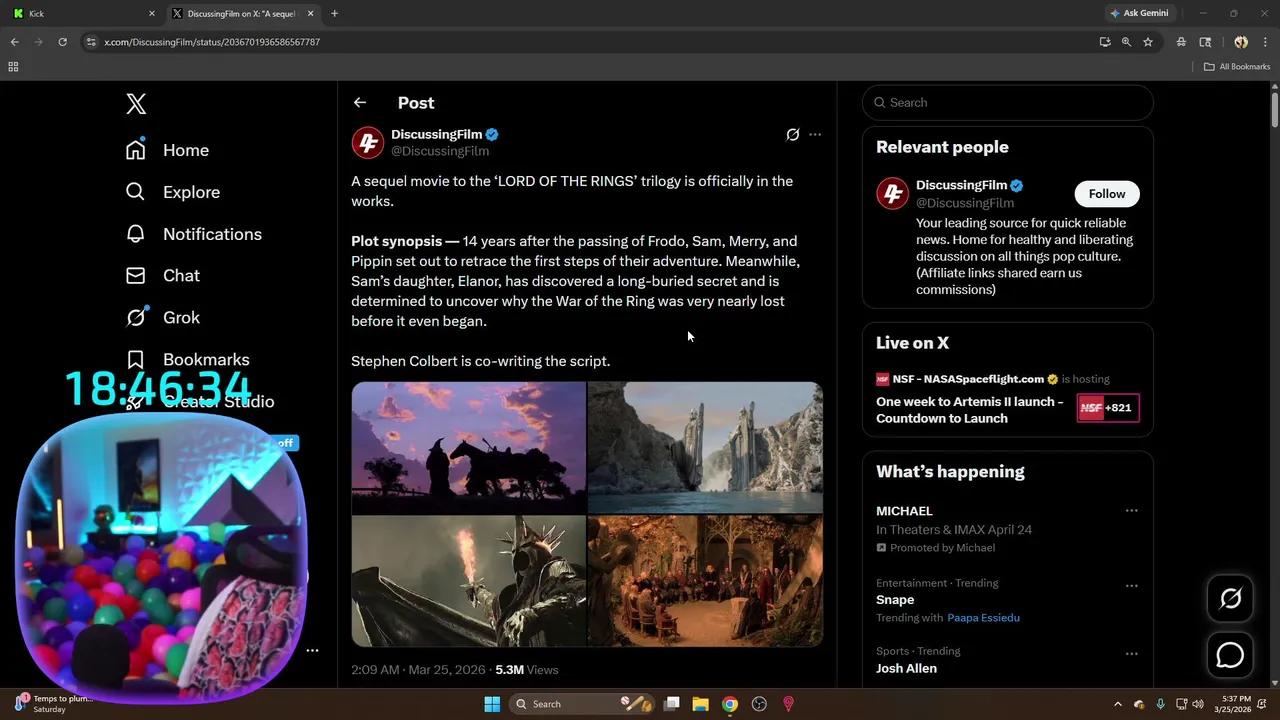
Task: Open the Council of Elrond image
Action: [706, 581]
